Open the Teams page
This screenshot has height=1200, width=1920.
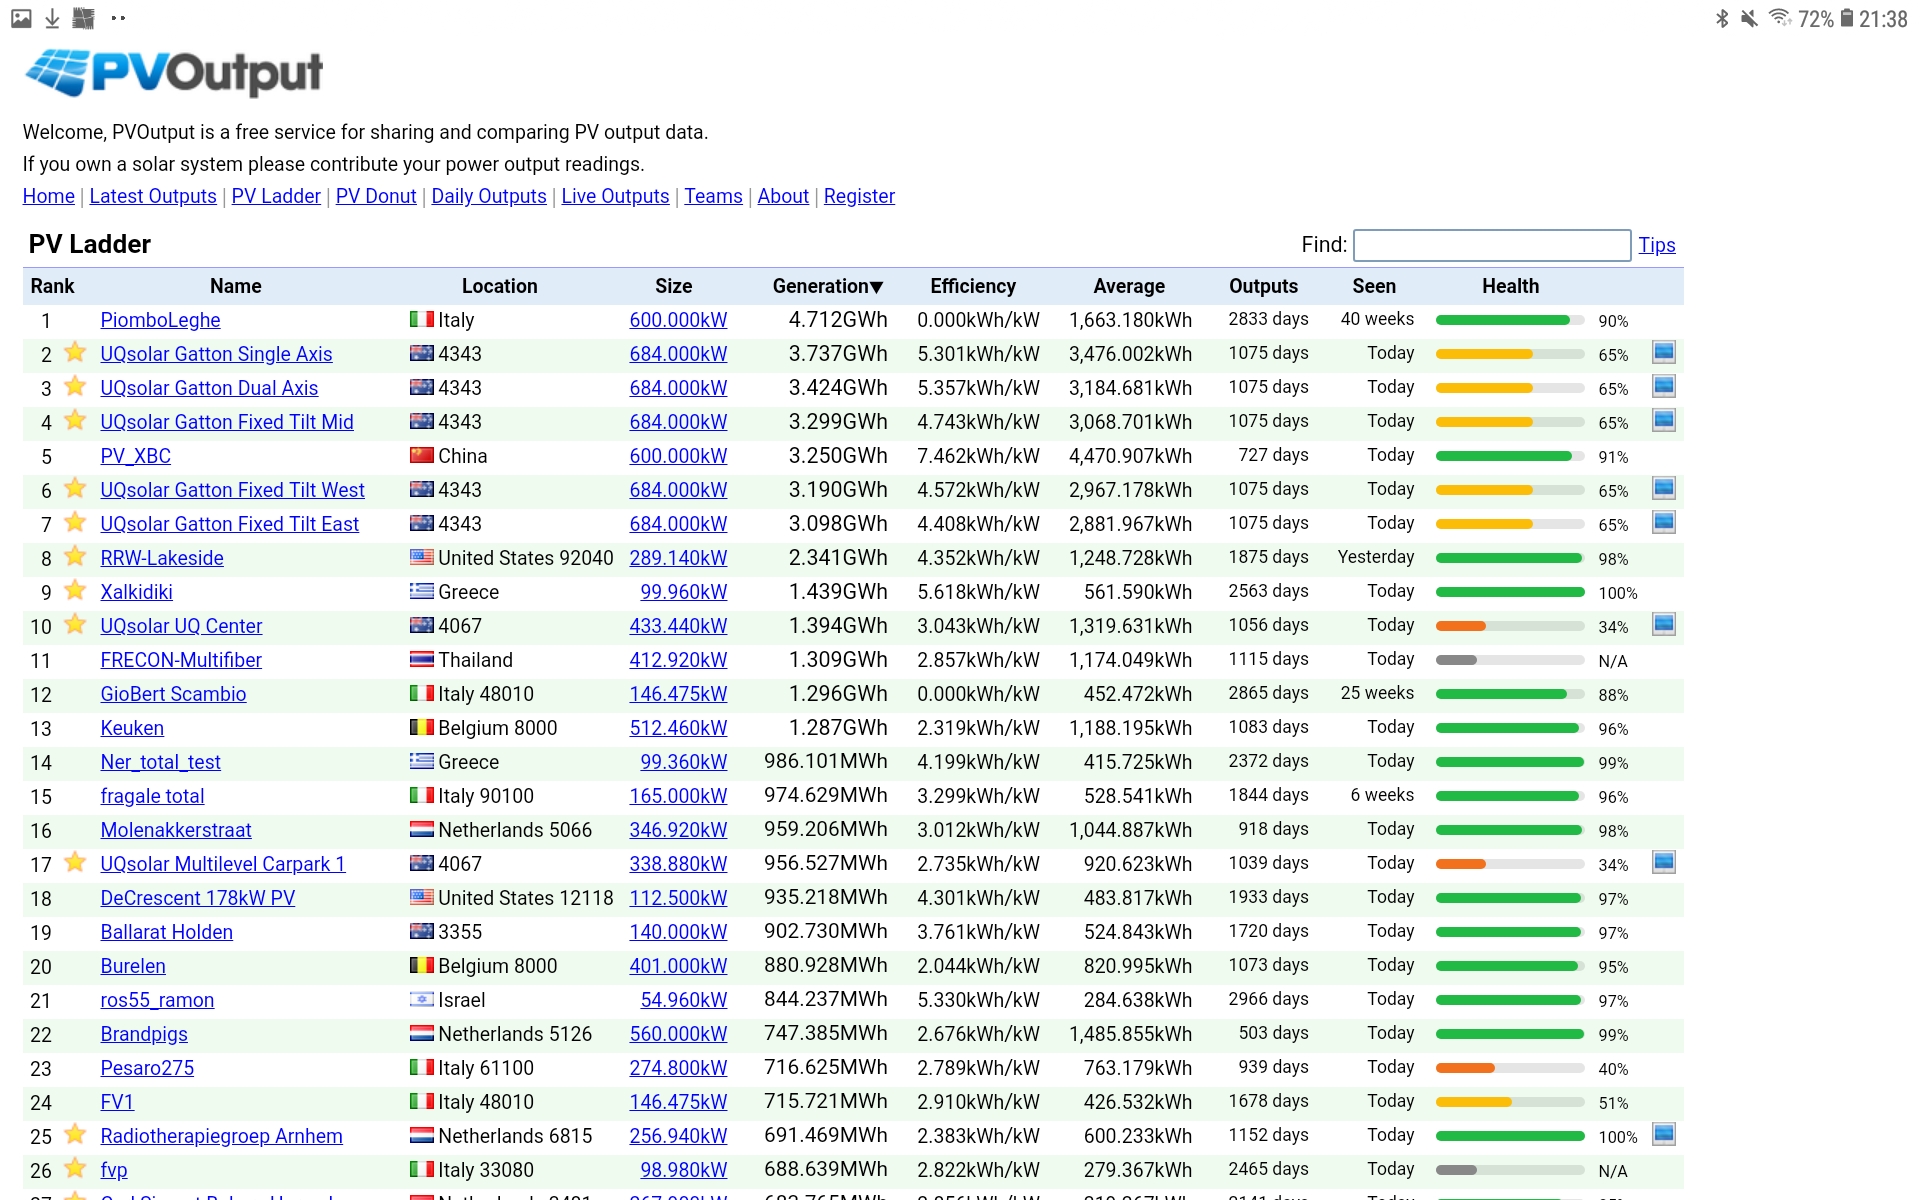[713, 196]
